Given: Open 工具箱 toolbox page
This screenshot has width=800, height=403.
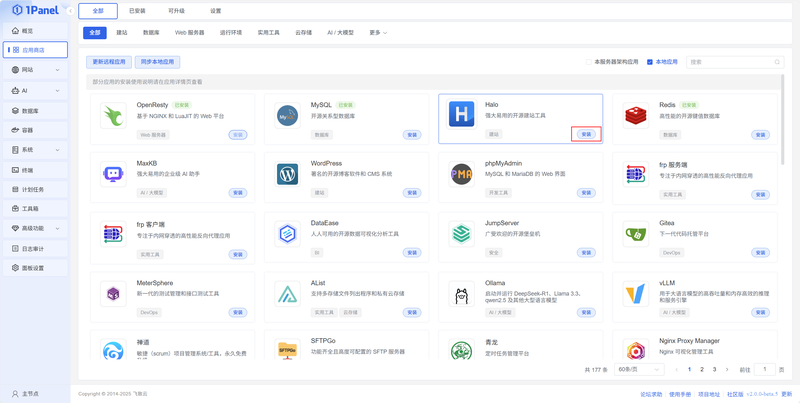Looking at the screenshot, I should (35, 209).
